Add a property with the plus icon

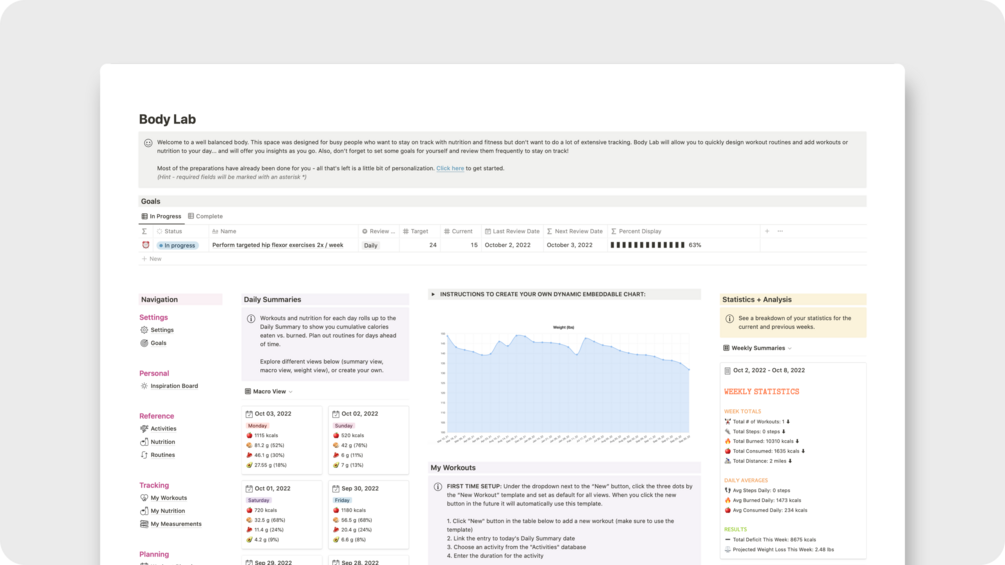pos(767,231)
